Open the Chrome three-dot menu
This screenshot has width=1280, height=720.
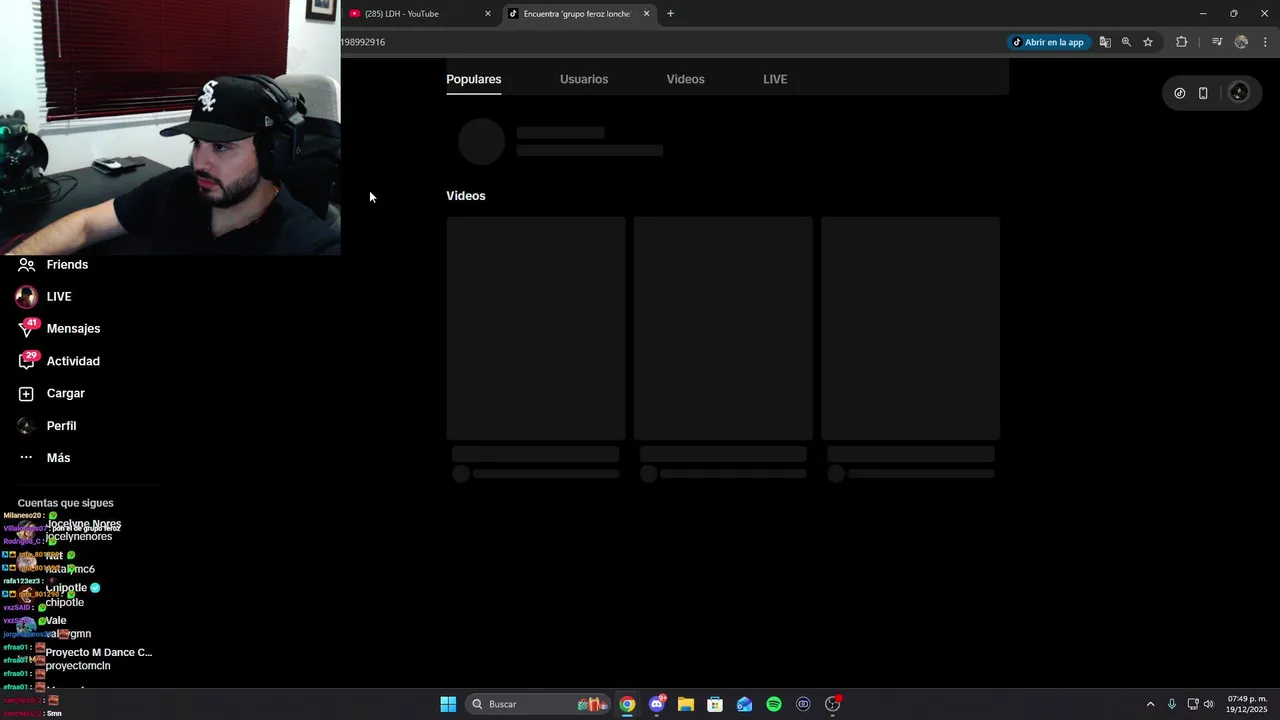(x=1265, y=42)
